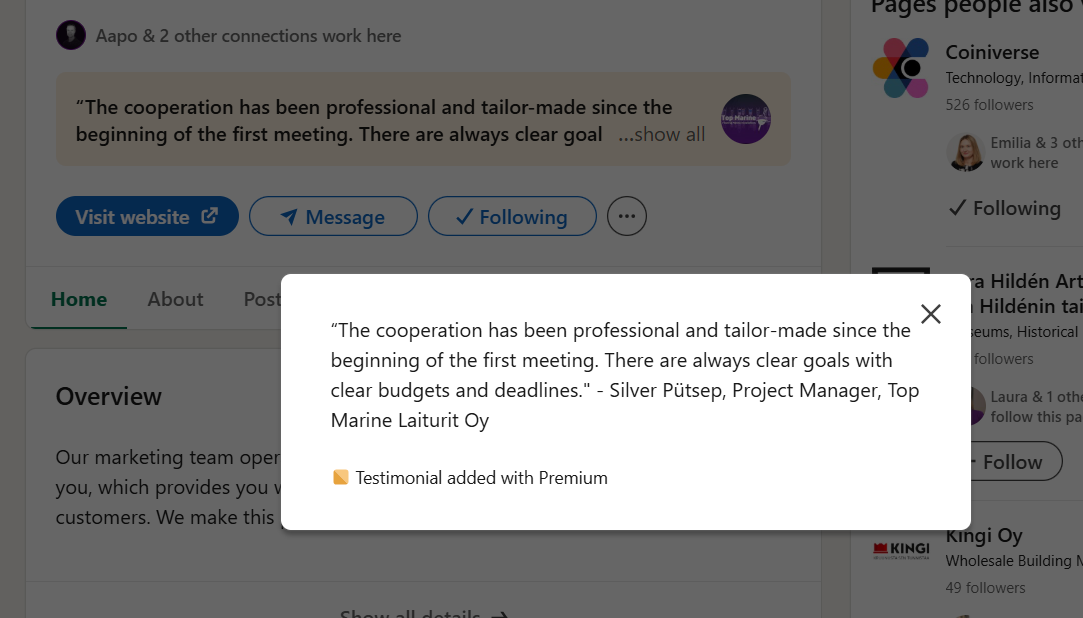
Task: Toggle the Following button on company page
Action: coord(512,217)
